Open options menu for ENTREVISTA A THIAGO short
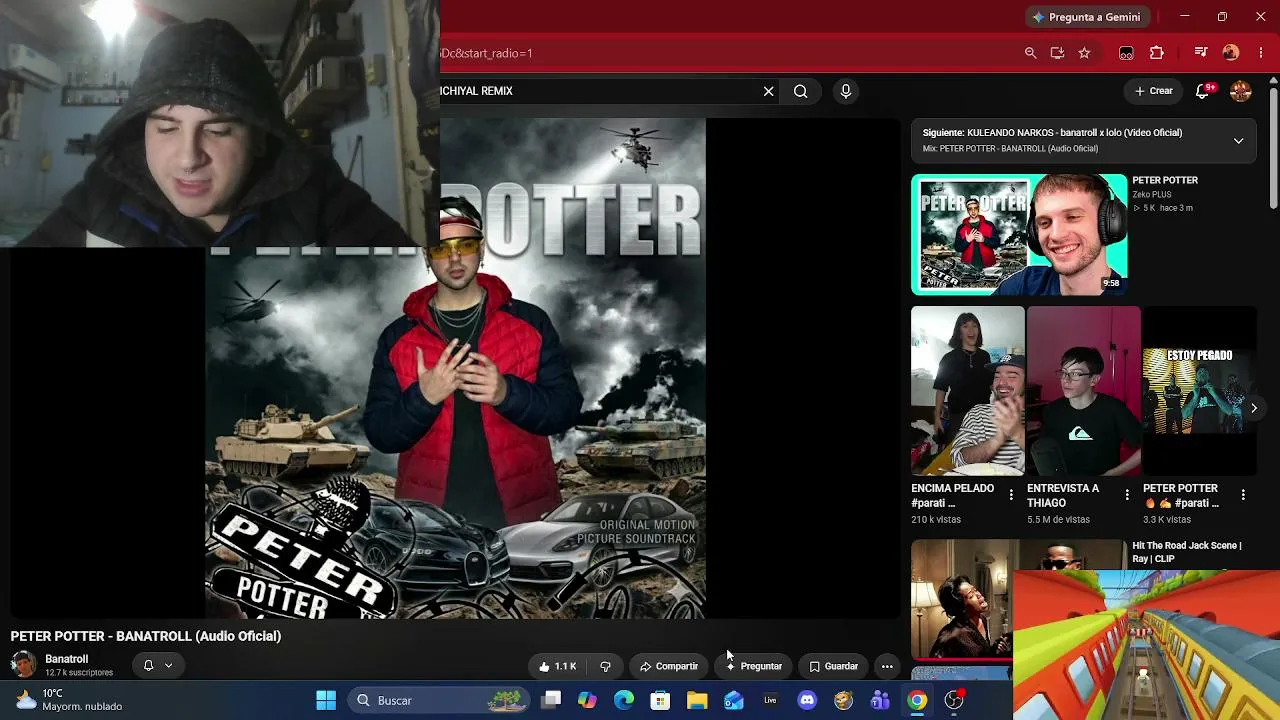This screenshot has height=720, width=1280. pyautogui.click(x=1127, y=495)
